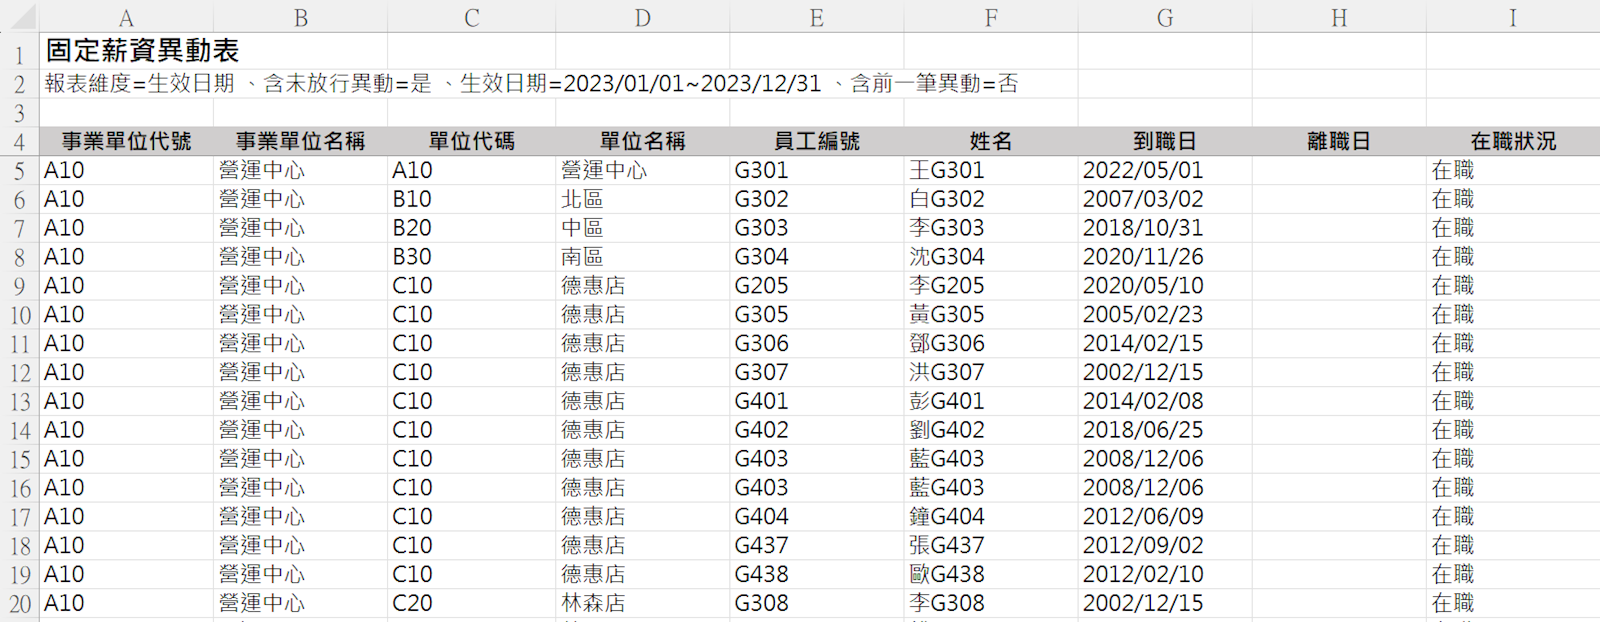
Task: Select the cell containing 王G301
Action: pyautogui.click(x=947, y=171)
